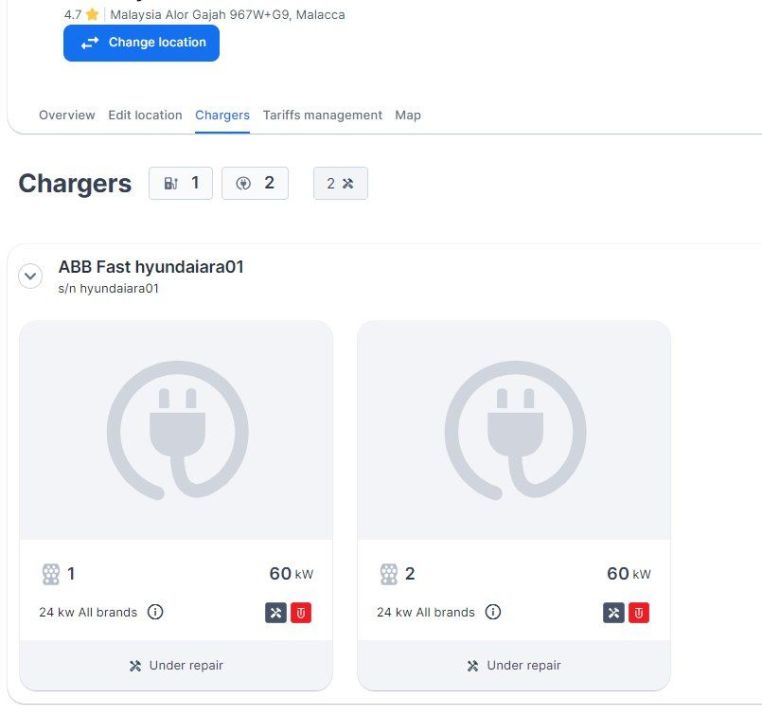This screenshot has height=715, width=762.
Task: Click connector 1 plug image
Action: click(x=176, y=430)
